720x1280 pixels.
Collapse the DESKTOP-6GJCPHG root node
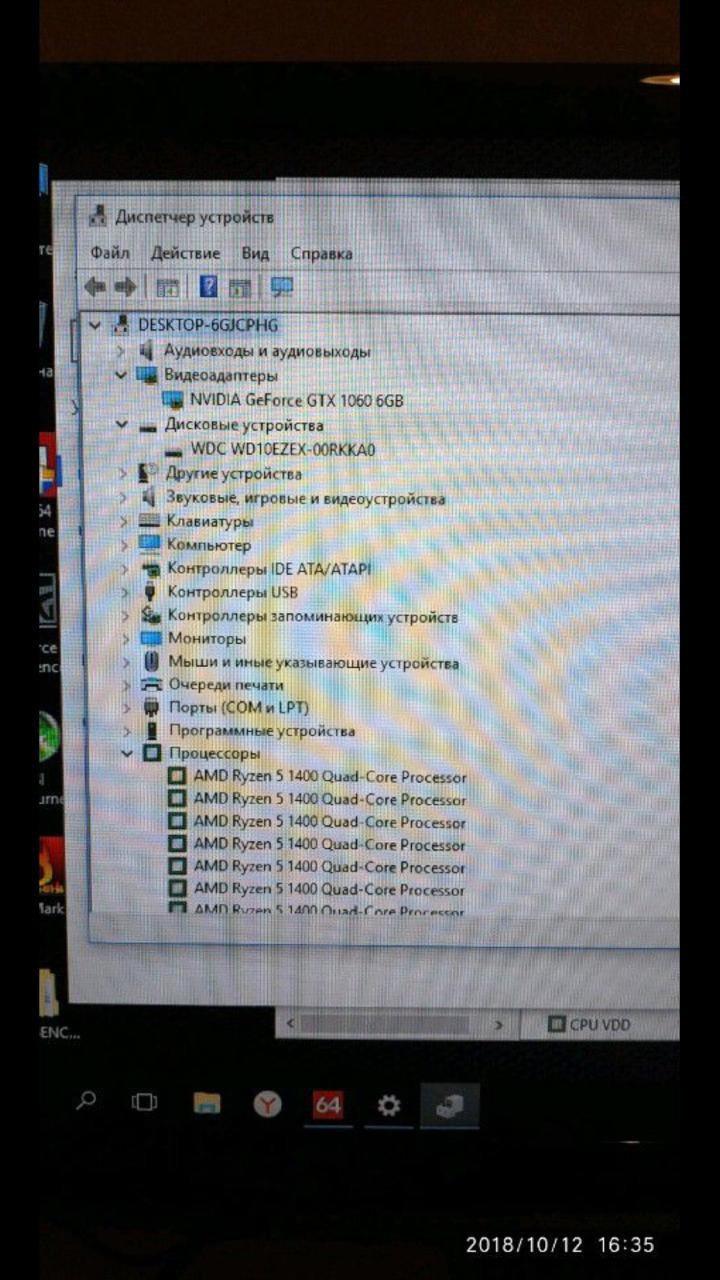[96, 325]
